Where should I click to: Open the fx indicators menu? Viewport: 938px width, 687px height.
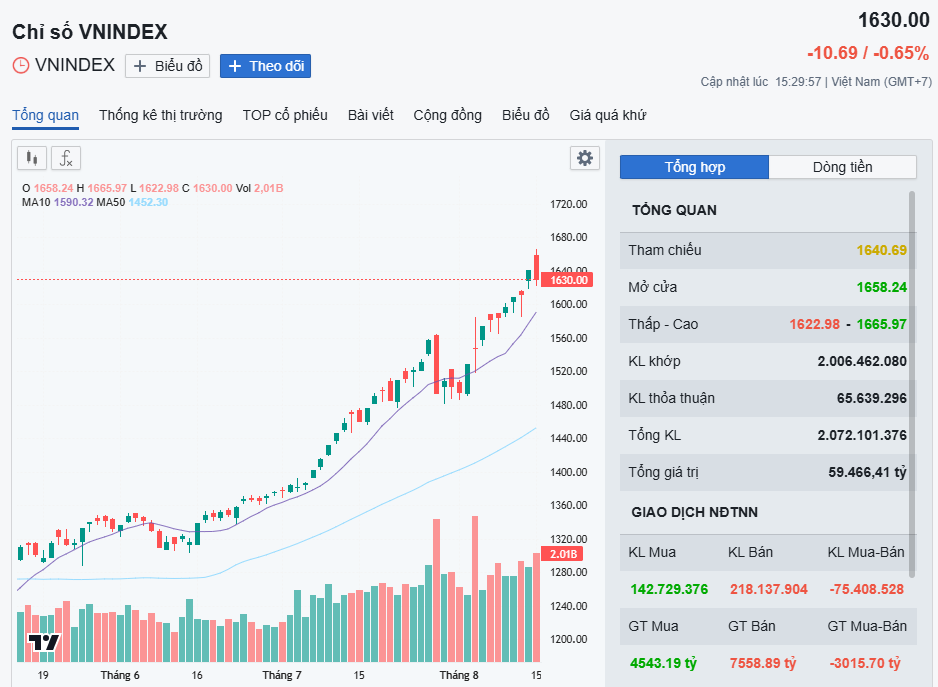pyautogui.click(x=66, y=158)
